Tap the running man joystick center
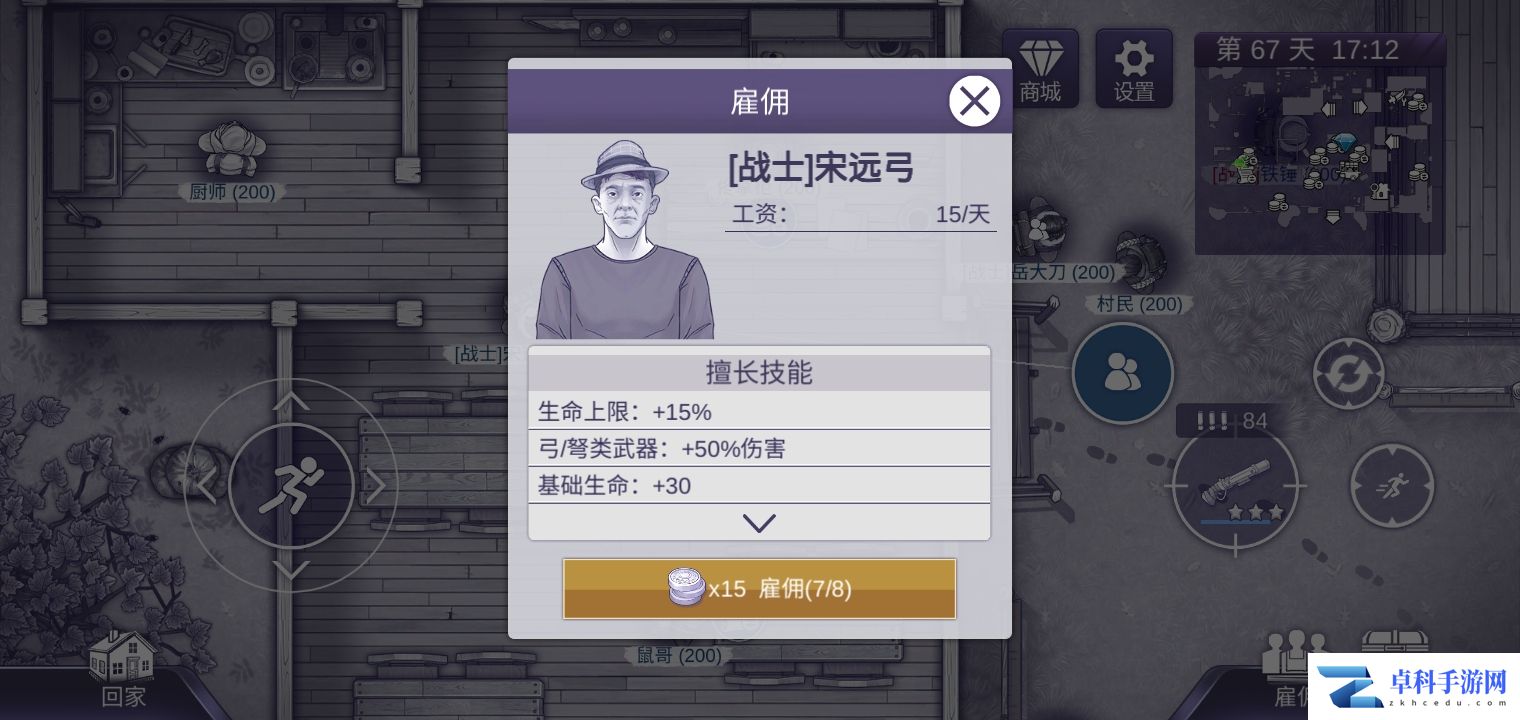Image resolution: width=1520 pixels, height=720 pixels. 291,486
